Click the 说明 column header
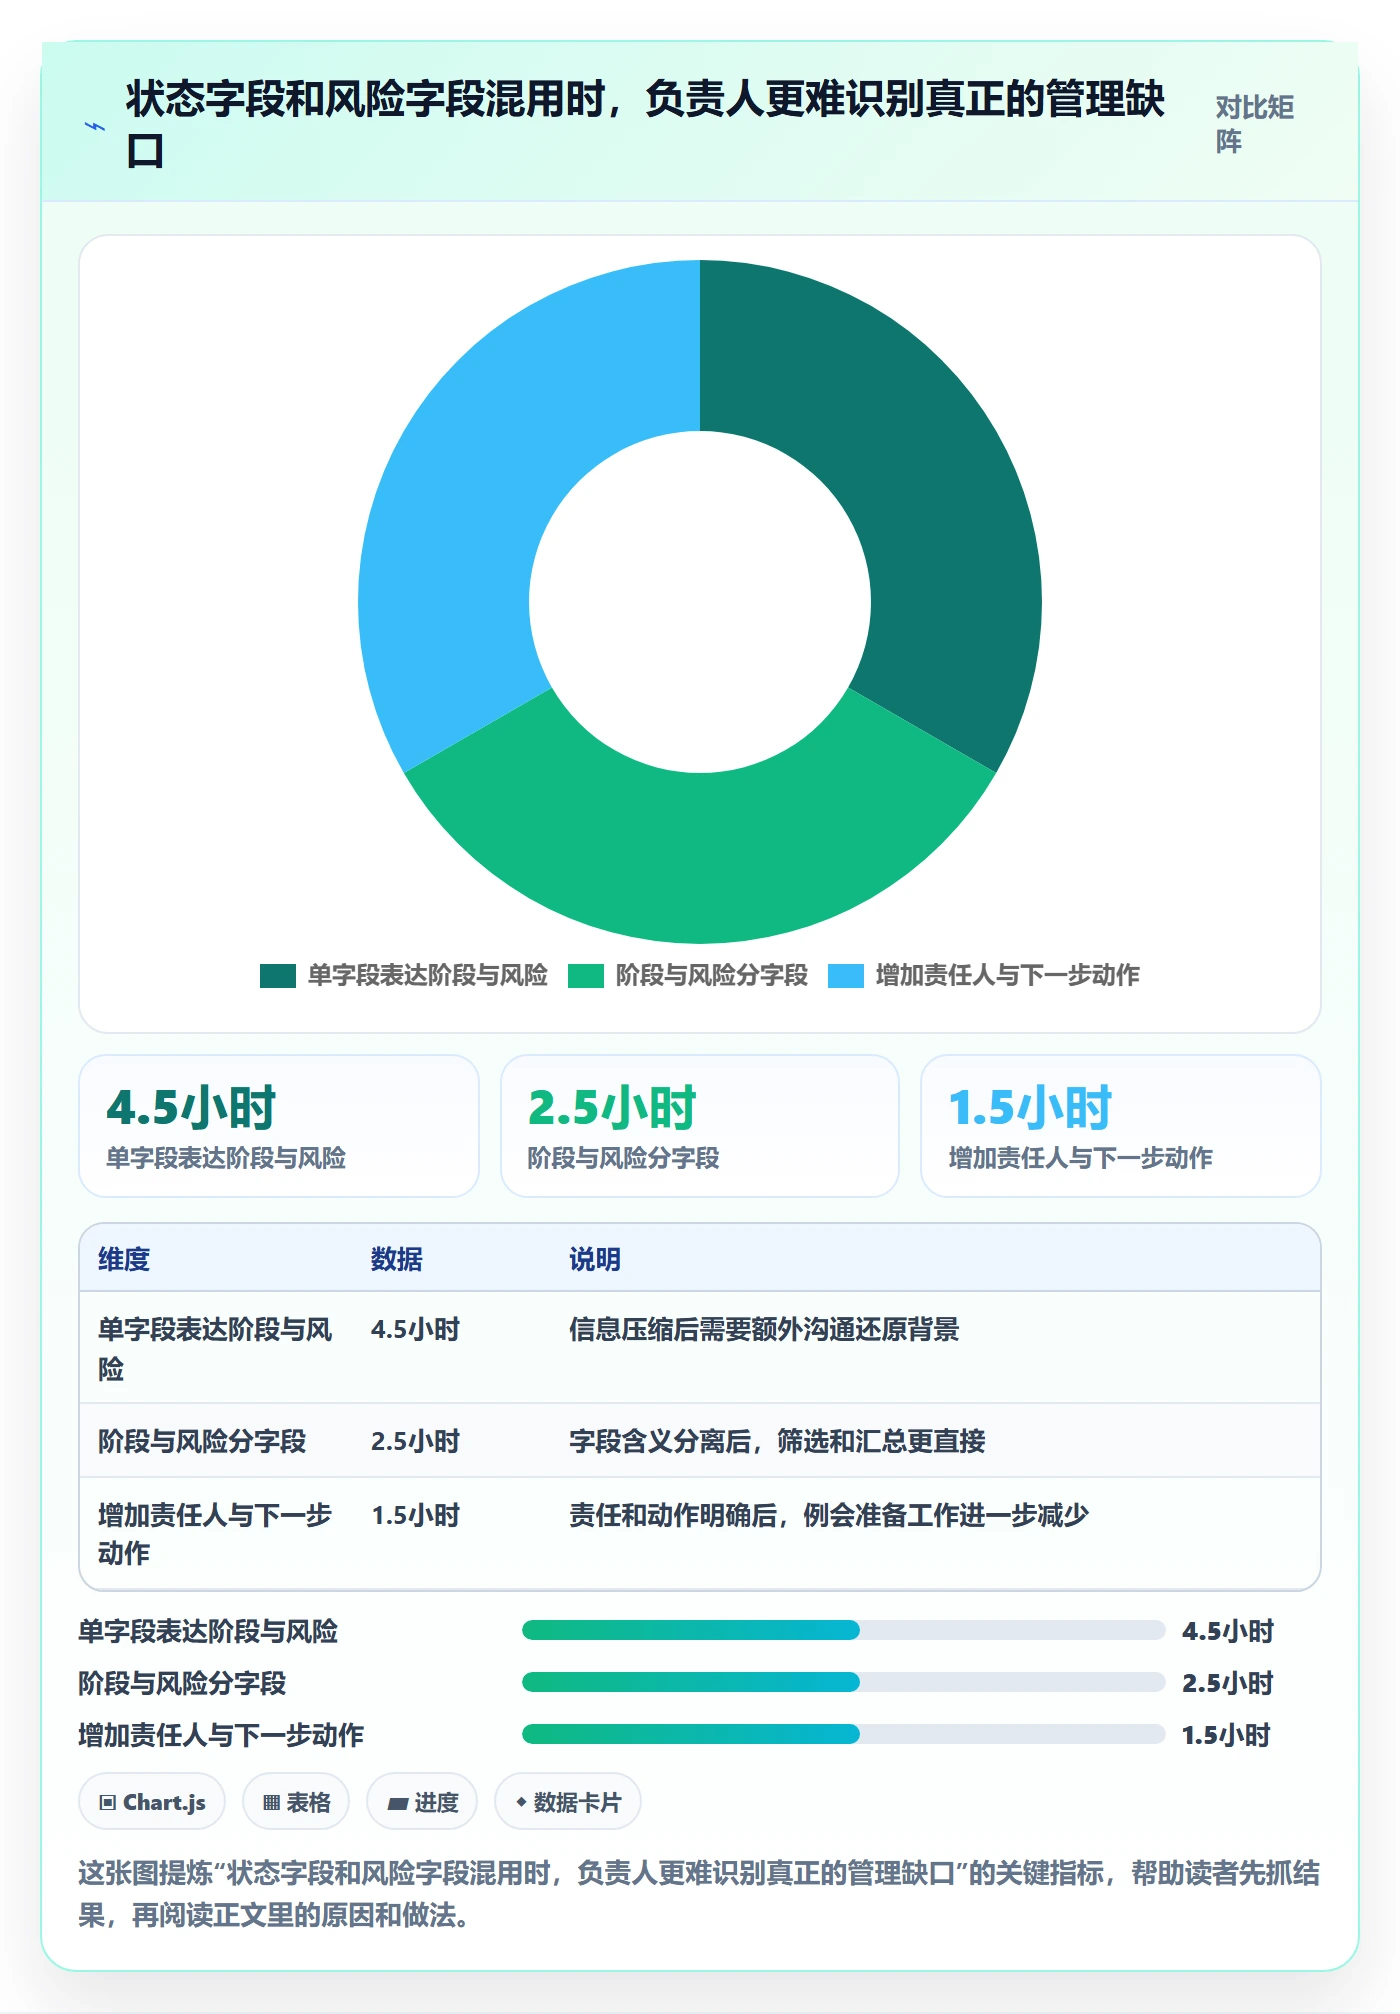Screen dimensions: 1400x2014 tap(595, 1259)
